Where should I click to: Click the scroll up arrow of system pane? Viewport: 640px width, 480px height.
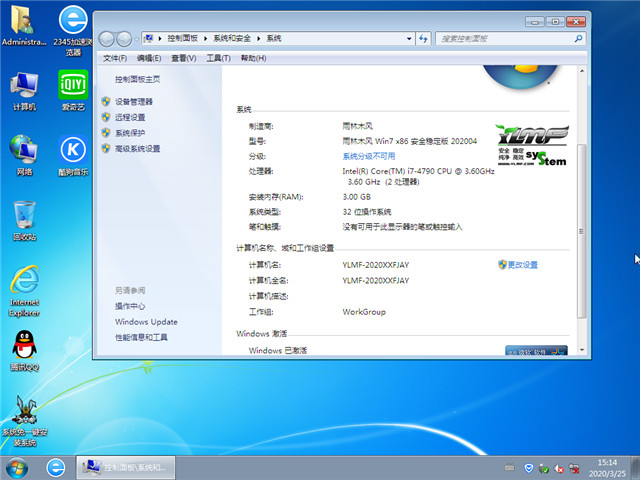tap(582, 71)
